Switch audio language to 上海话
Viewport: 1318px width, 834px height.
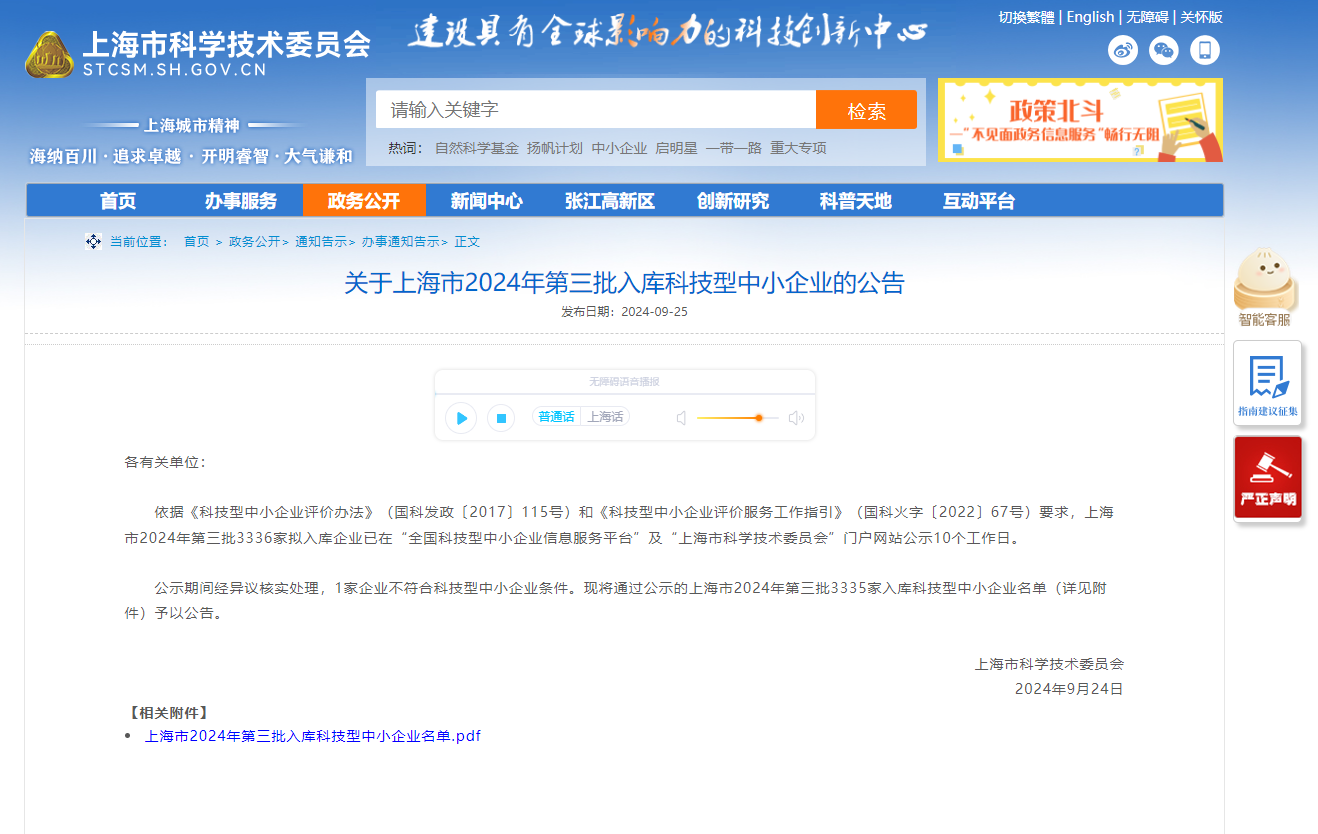(x=605, y=417)
